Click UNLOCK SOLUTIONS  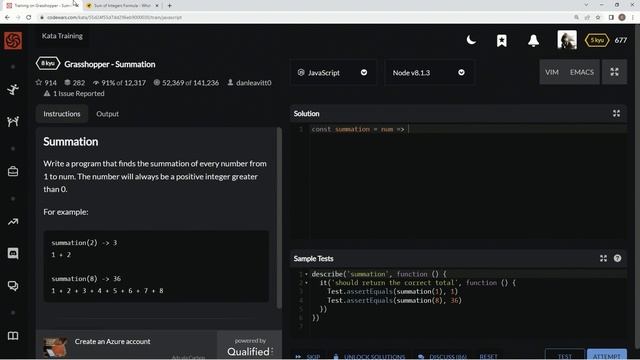click(x=369, y=357)
